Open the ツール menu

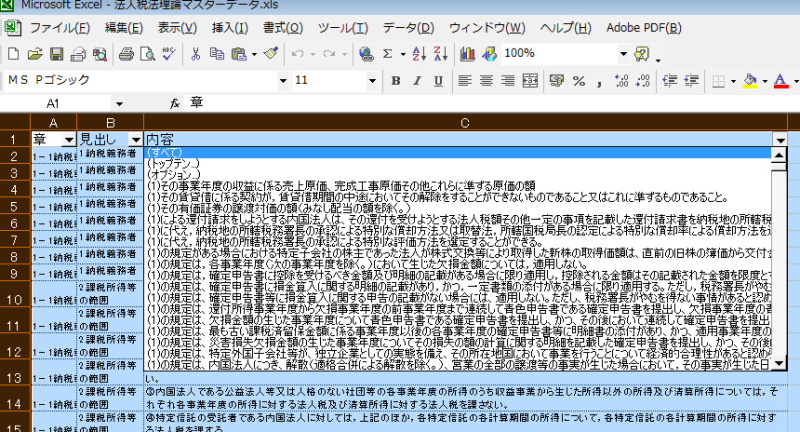343,28
